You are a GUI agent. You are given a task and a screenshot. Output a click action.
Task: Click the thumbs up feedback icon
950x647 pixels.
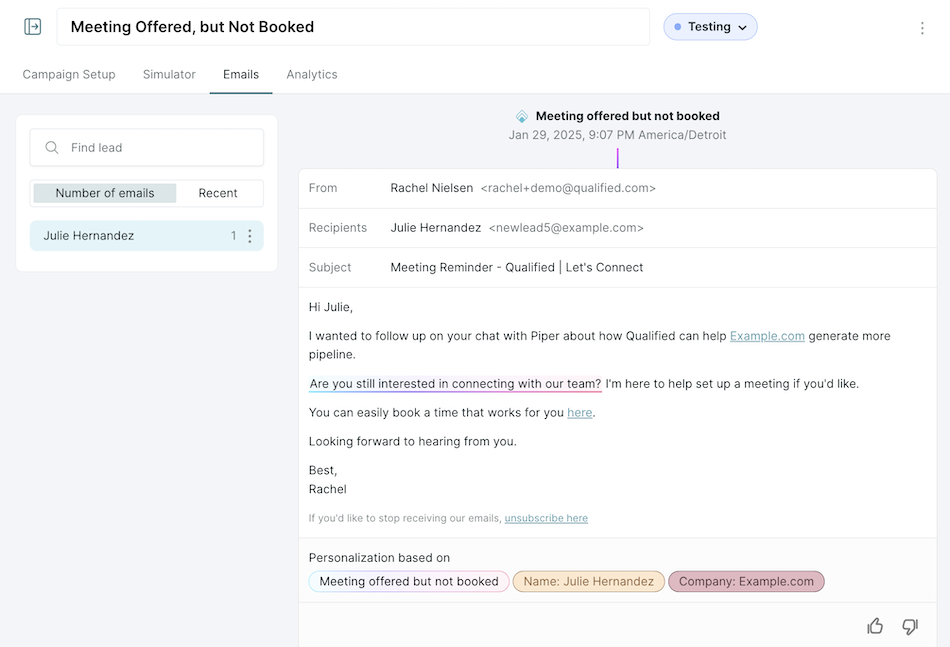pos(875,626)
